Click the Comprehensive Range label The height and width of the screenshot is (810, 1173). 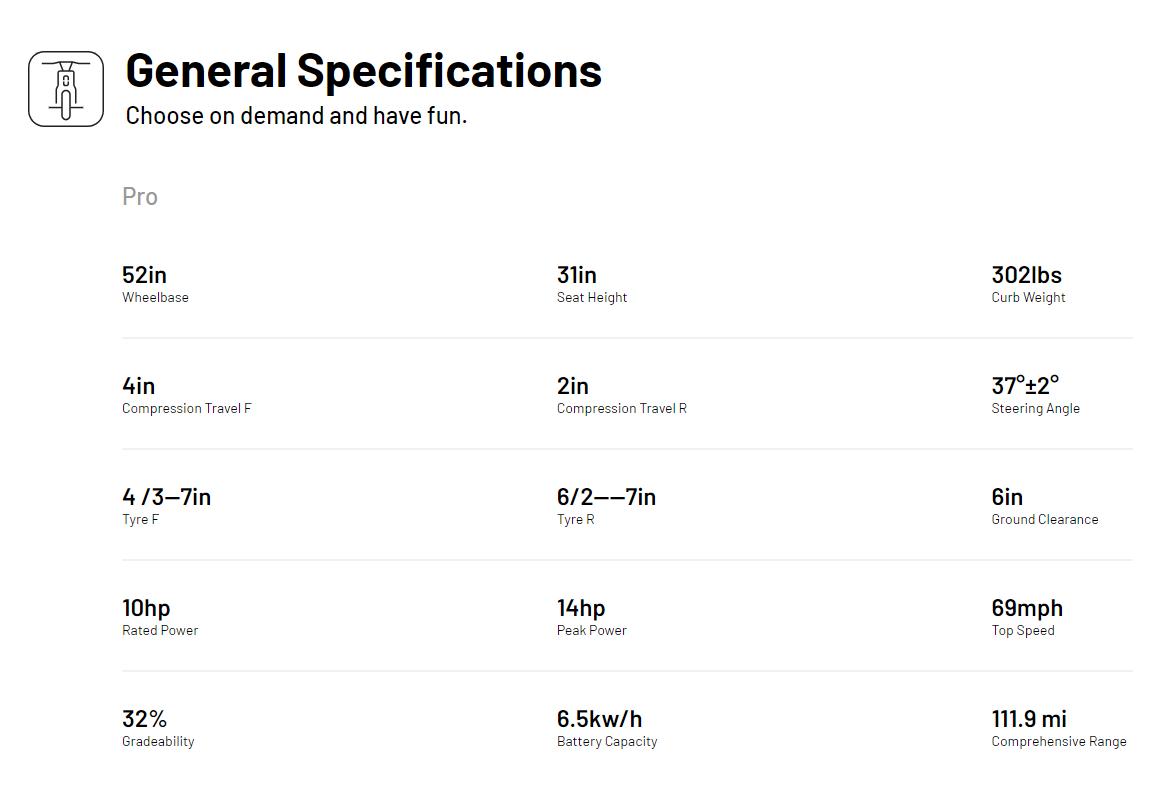1058,742
